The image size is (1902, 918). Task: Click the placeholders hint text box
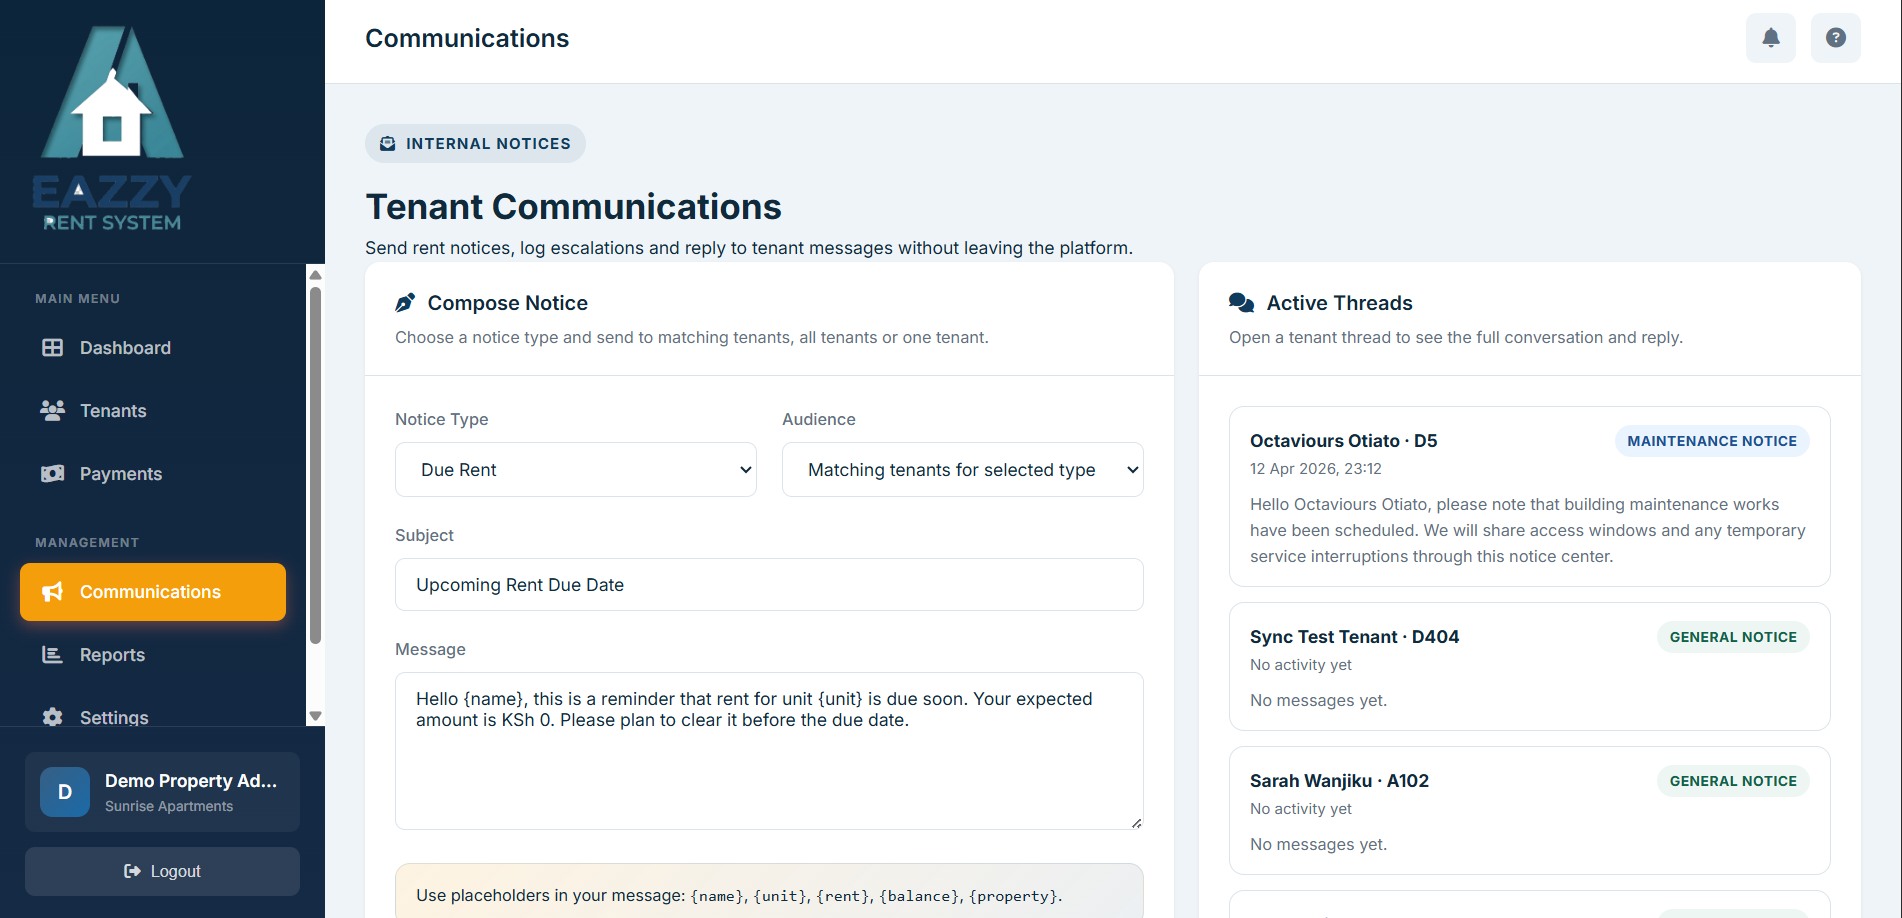point(769,891)
